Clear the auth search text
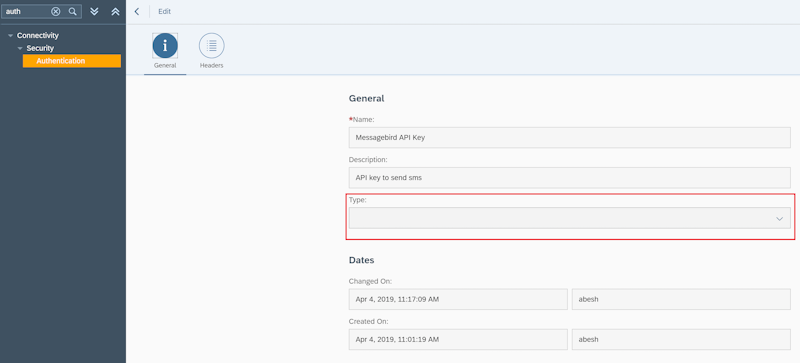The height and width of the screenshot is (363, 800). (x=56, y=11)
